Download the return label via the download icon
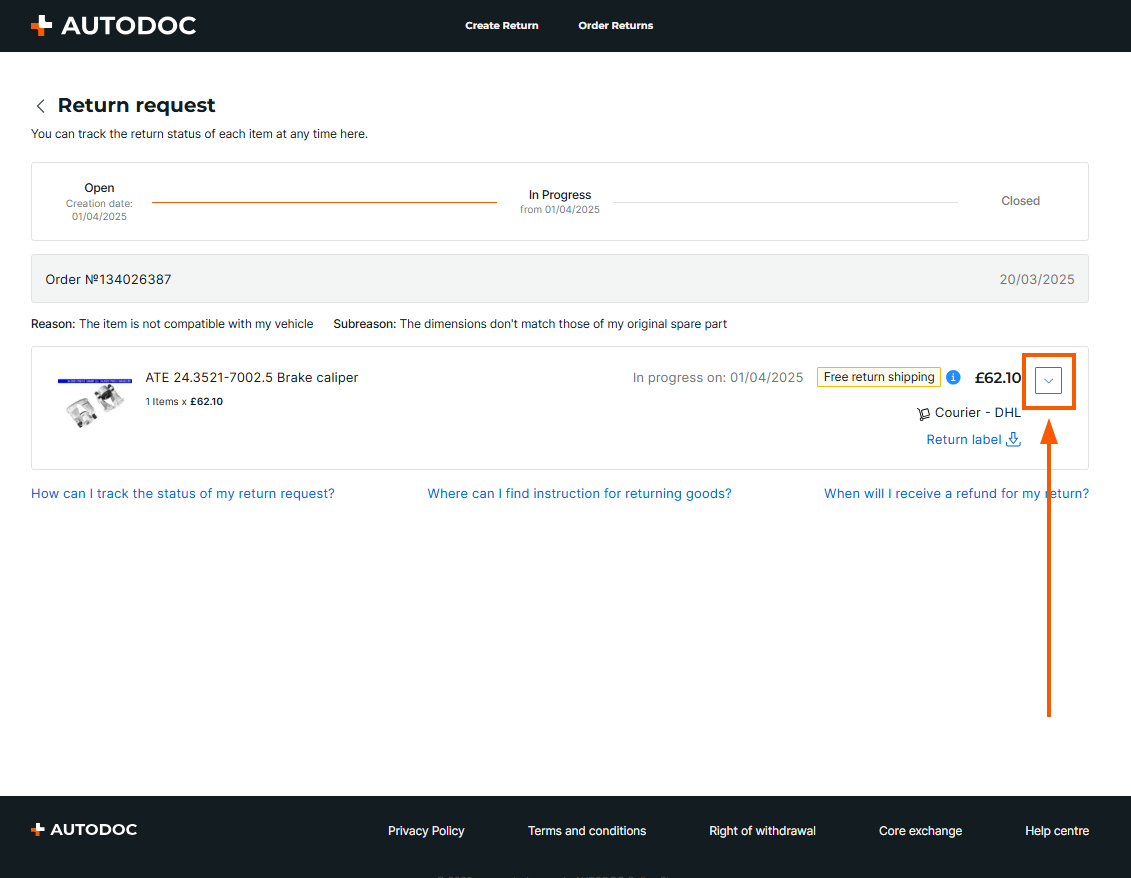Viewport: 1131px width, 878px height. tap(1013, 439)
